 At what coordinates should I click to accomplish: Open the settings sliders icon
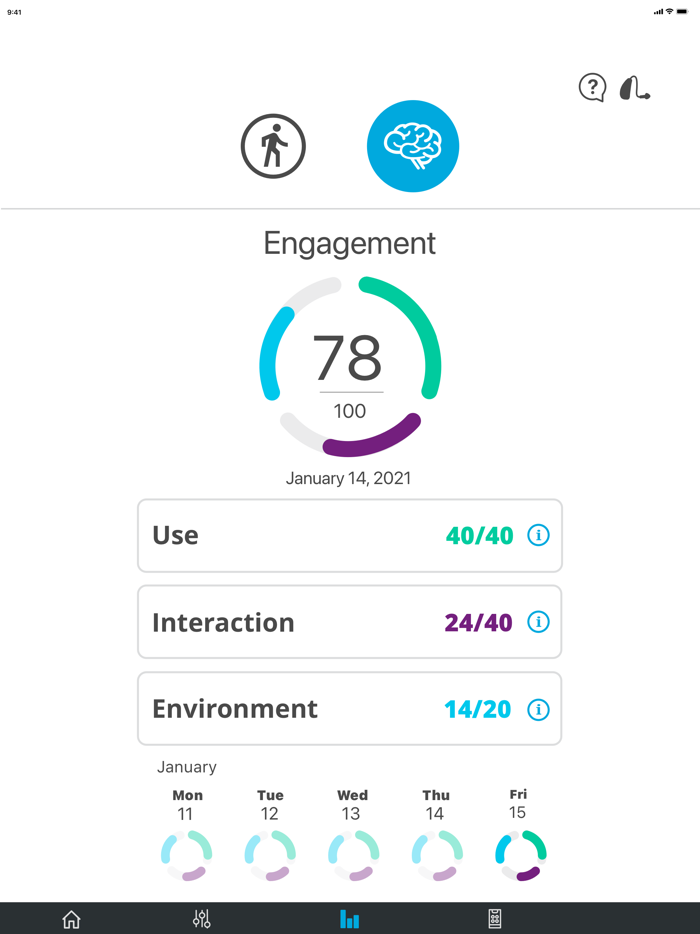point(200,917)
